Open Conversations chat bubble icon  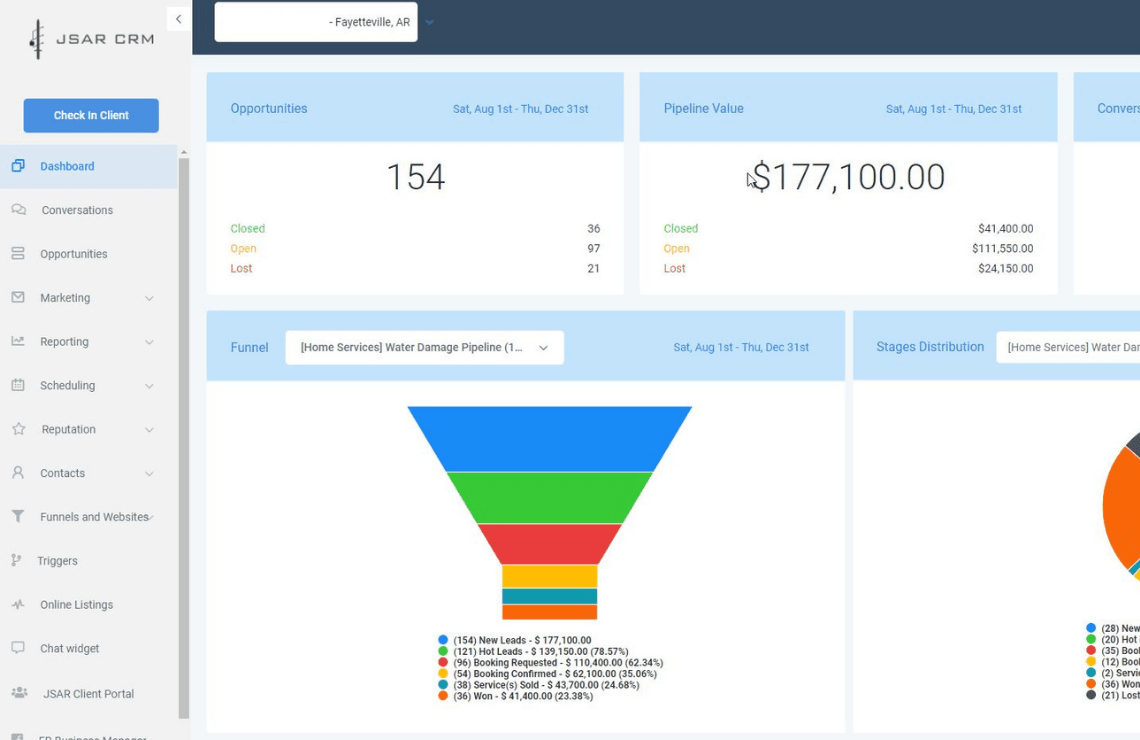tap(18, 210)
